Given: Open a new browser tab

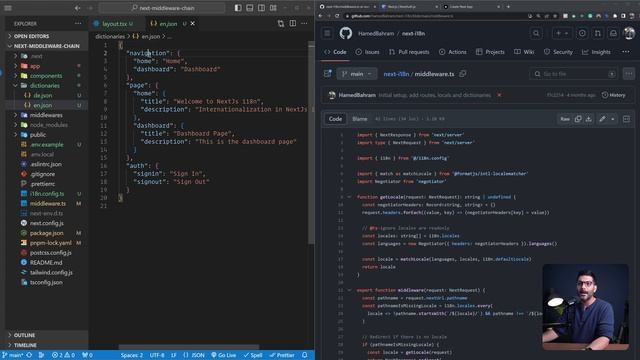Looking at the screenshot, I should (x=508, y=7).
